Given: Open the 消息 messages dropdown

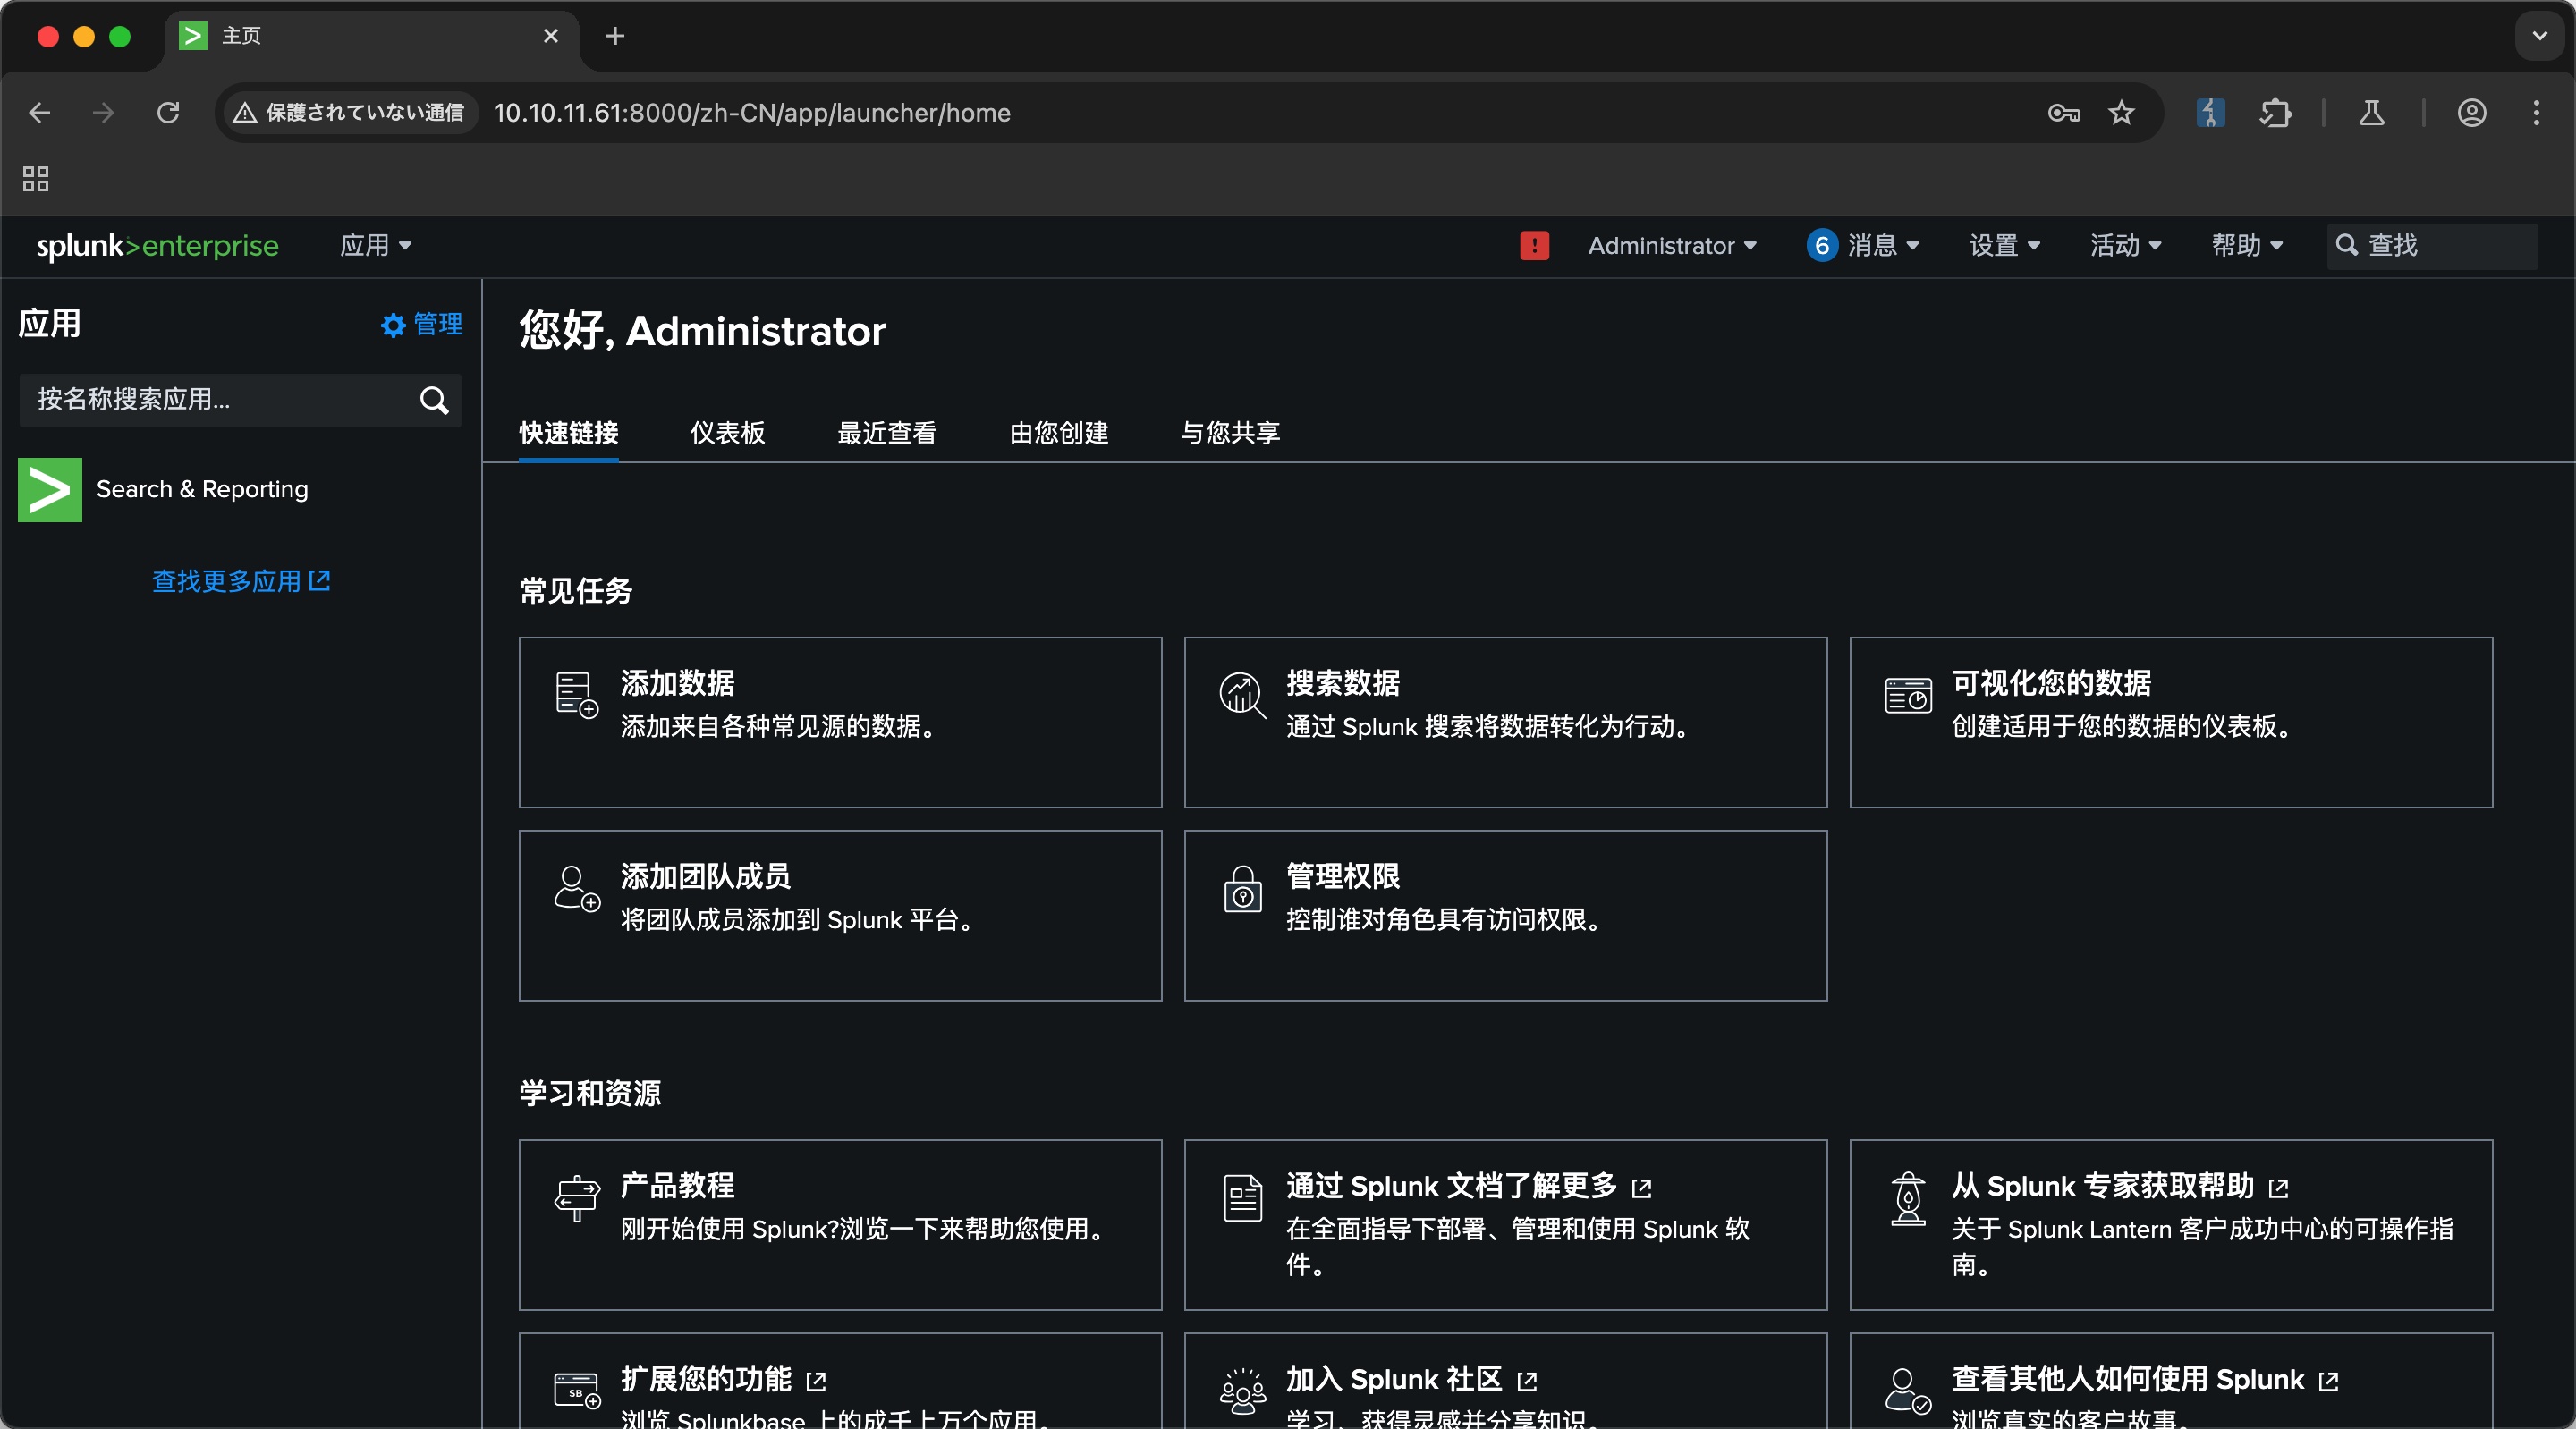Looking at the screenshot, I should click(x=1862, y=245).
